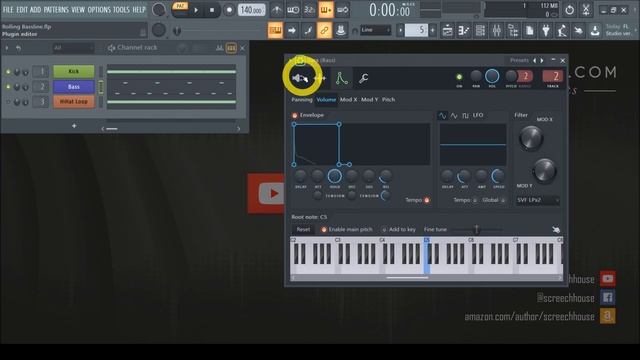This screenshot has height=360, width=640.
Task: Open the playlist view icon
Action: 447,30
